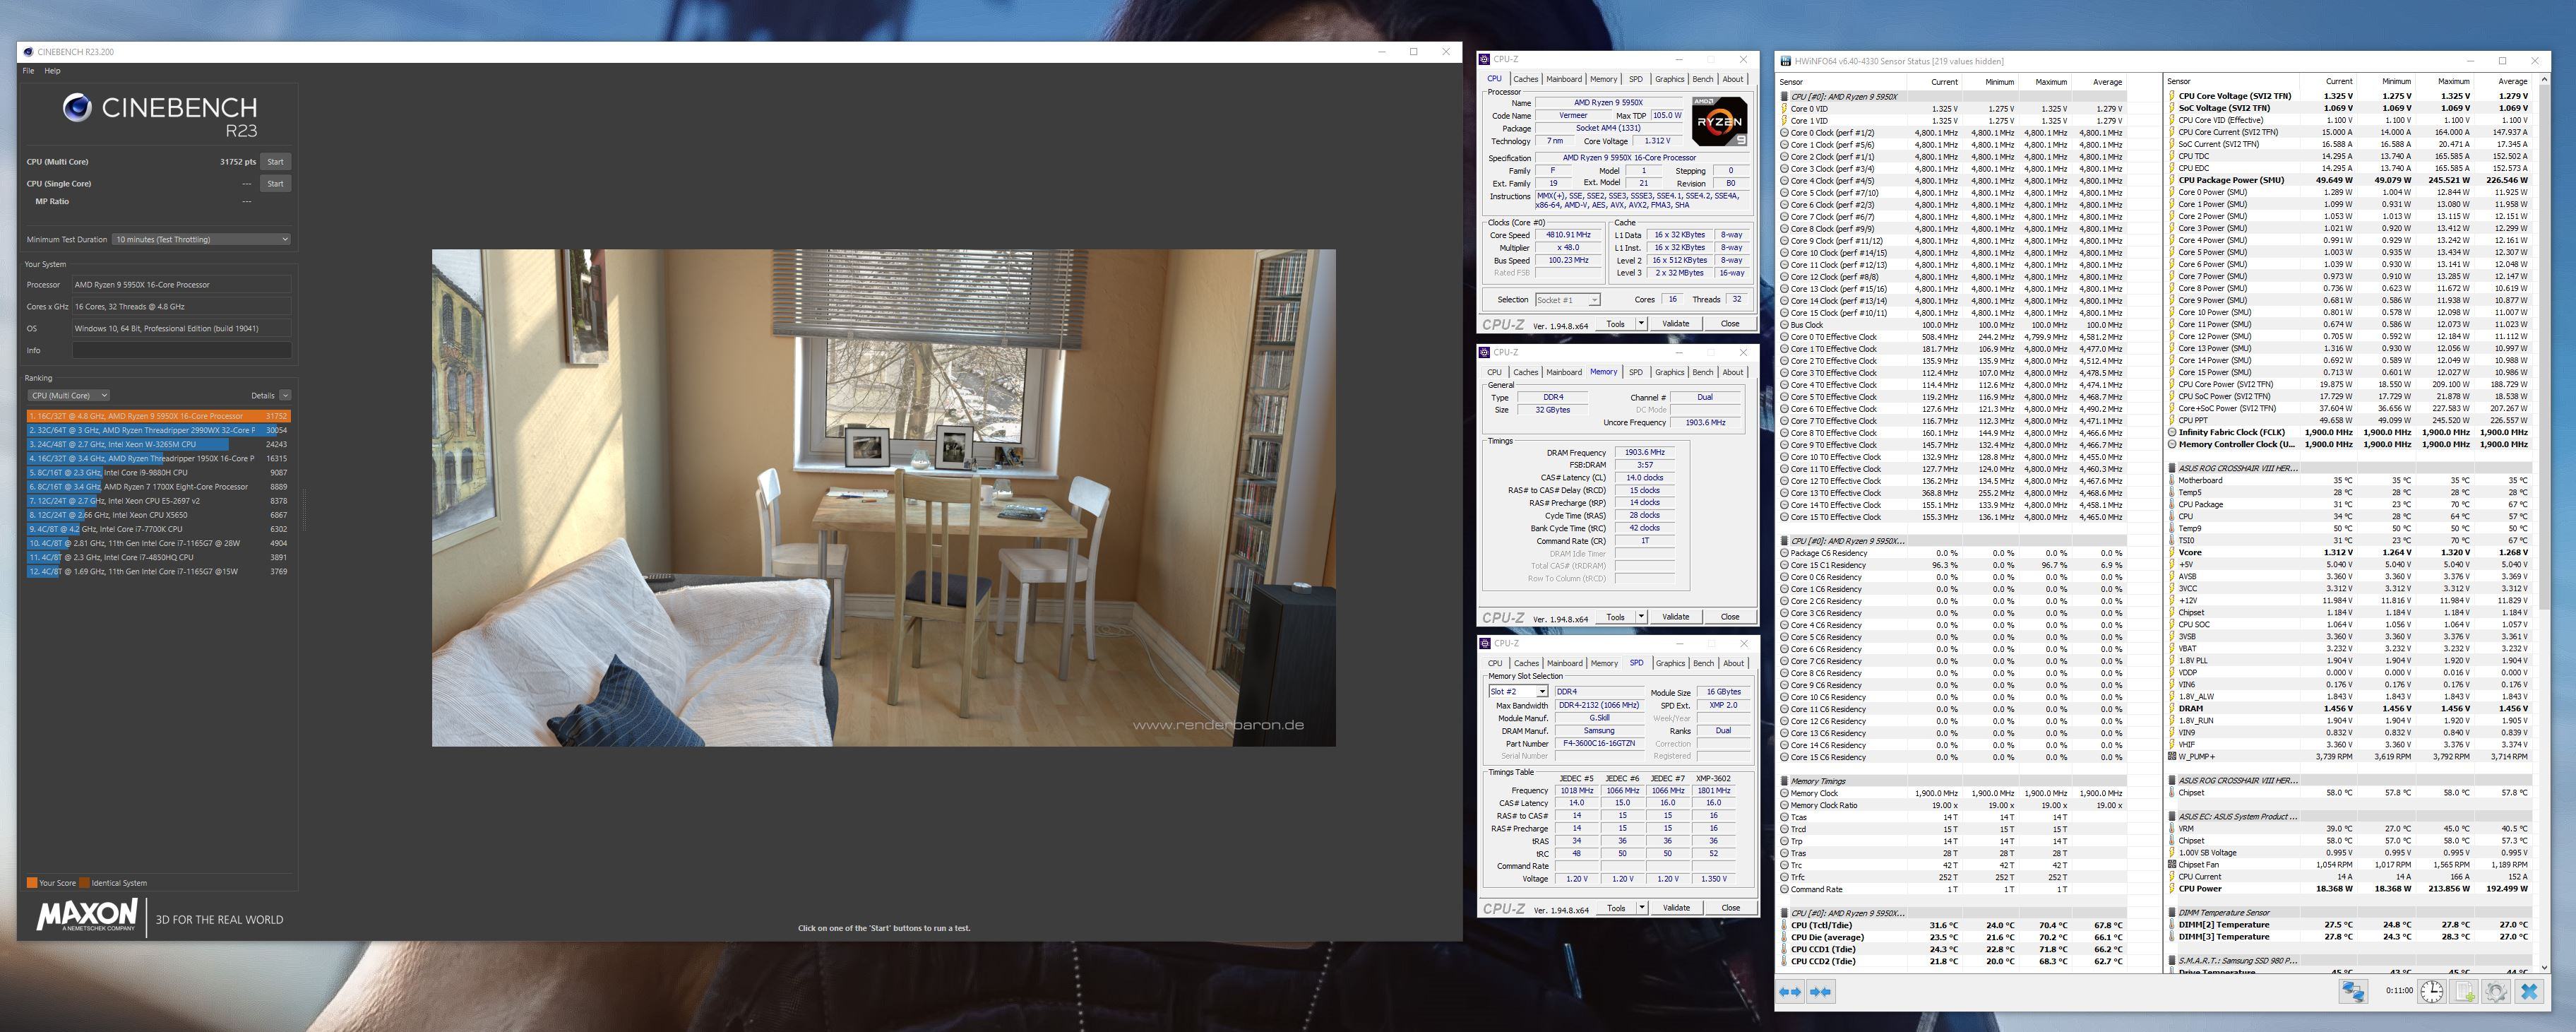
Task: Click the HWiNFO clock reset timer icon
Action: 2432,991
